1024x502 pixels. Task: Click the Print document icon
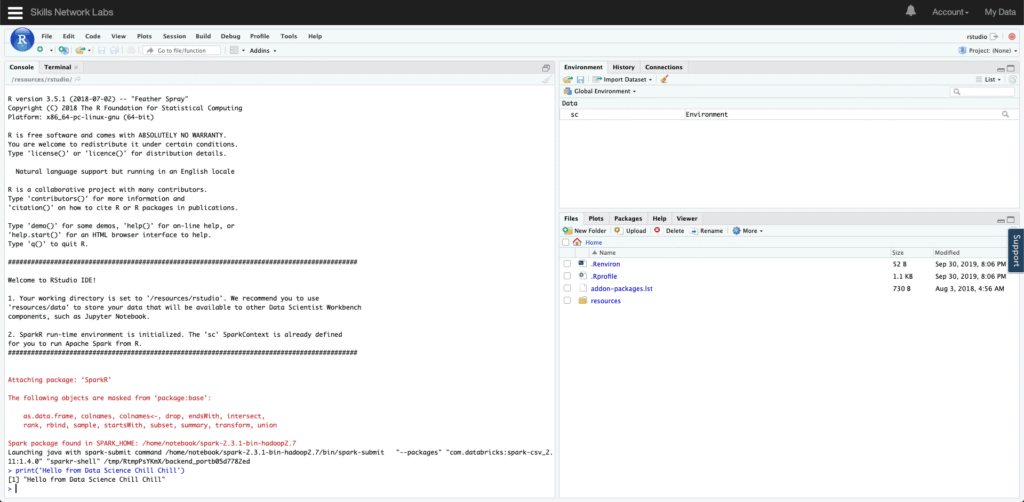click(x=131, y=50)
